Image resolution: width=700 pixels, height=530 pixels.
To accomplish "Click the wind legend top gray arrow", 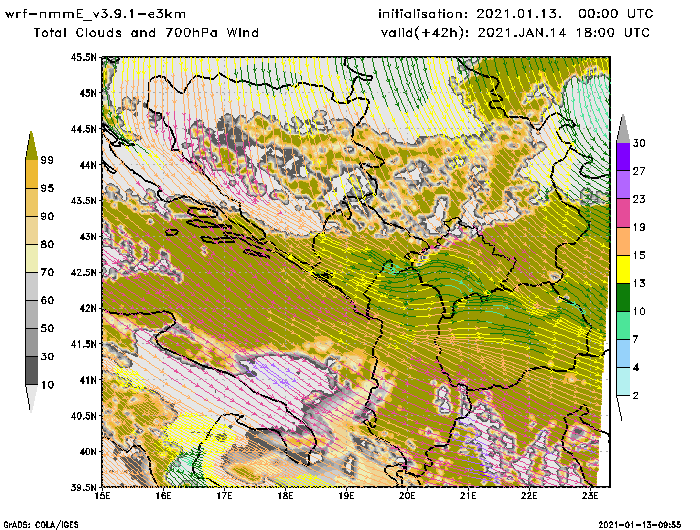I will pos(623,129).
